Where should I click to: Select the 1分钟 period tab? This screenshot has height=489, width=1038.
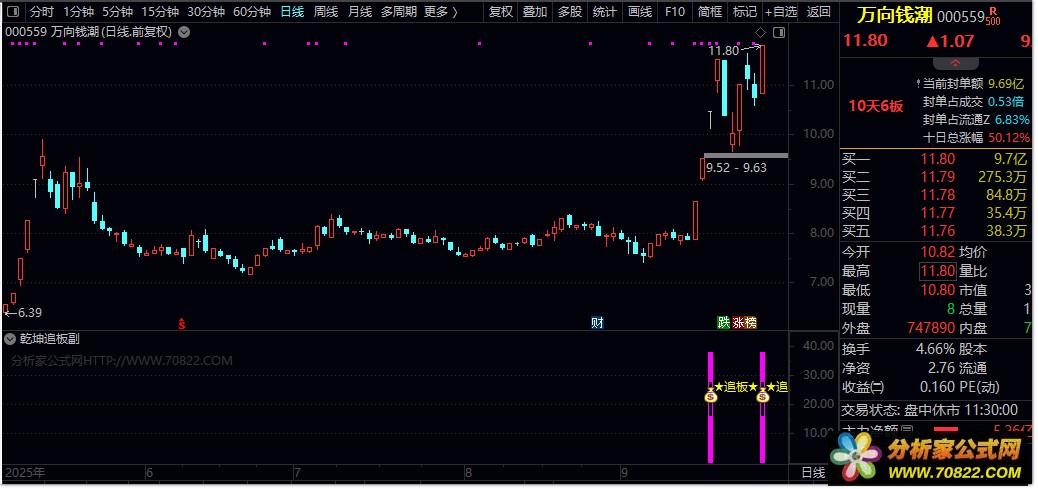pyautogui.click(x=78, y=12)
